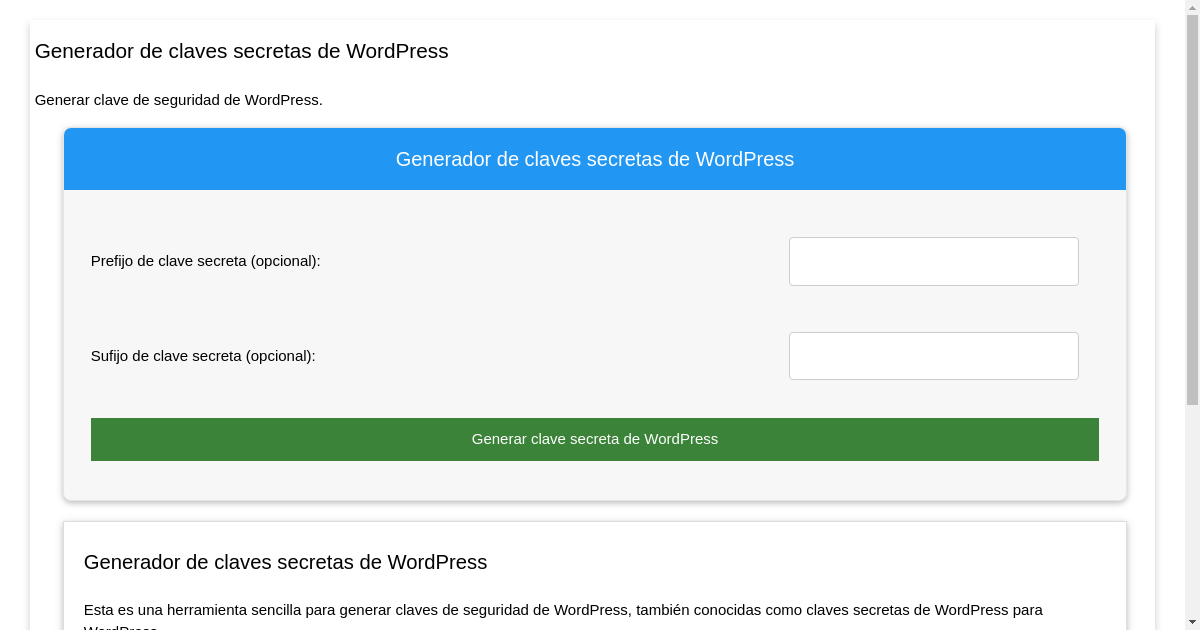Click the description paragraph about security keys
The width and height of the screenshot is (1200, 630).
pyautogui.click(x=564, y=610)
